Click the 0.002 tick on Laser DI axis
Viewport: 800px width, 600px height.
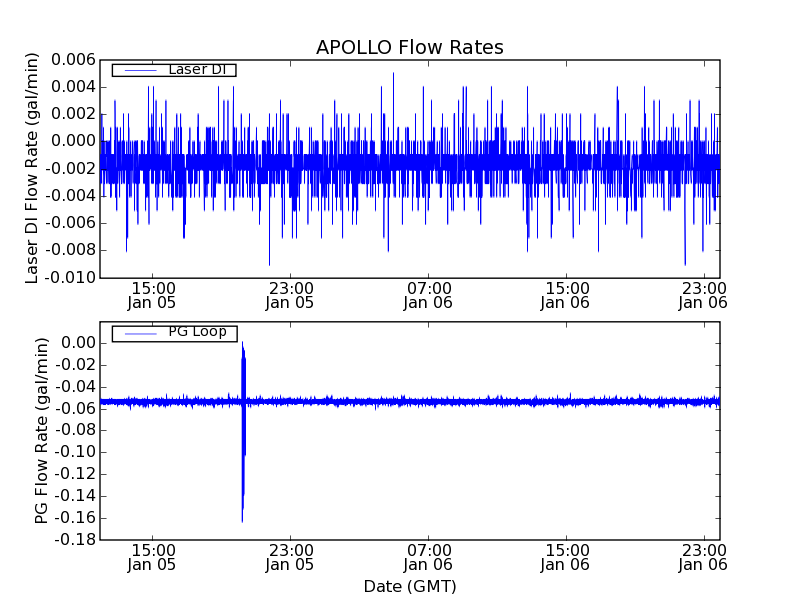click(73, 114)
